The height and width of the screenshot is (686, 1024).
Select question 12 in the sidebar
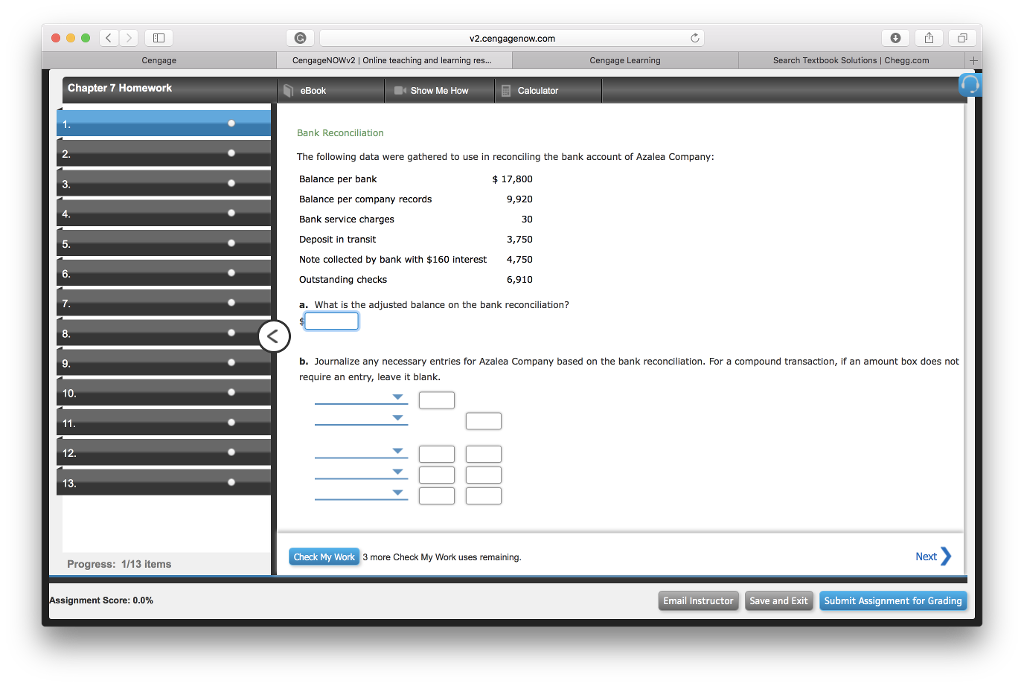[164, 453]
